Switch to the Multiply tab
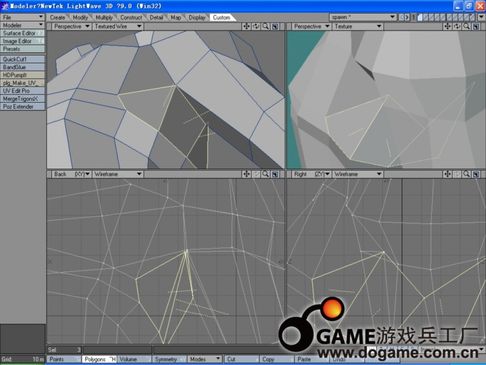Screen dimensions: 486x365 (x=104, y=17)
